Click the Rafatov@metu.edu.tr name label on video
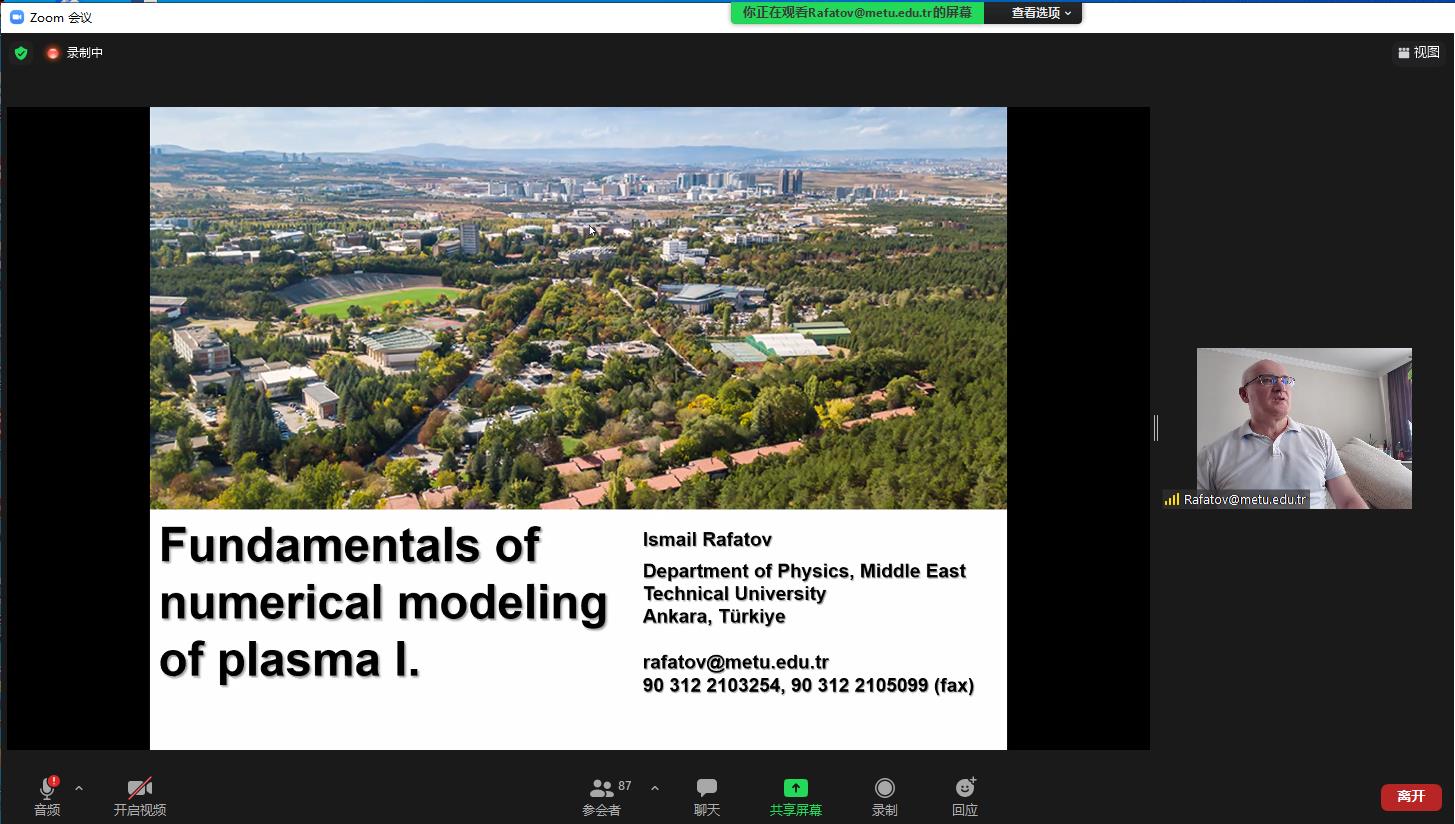1455x824 pixels. 1244,499
